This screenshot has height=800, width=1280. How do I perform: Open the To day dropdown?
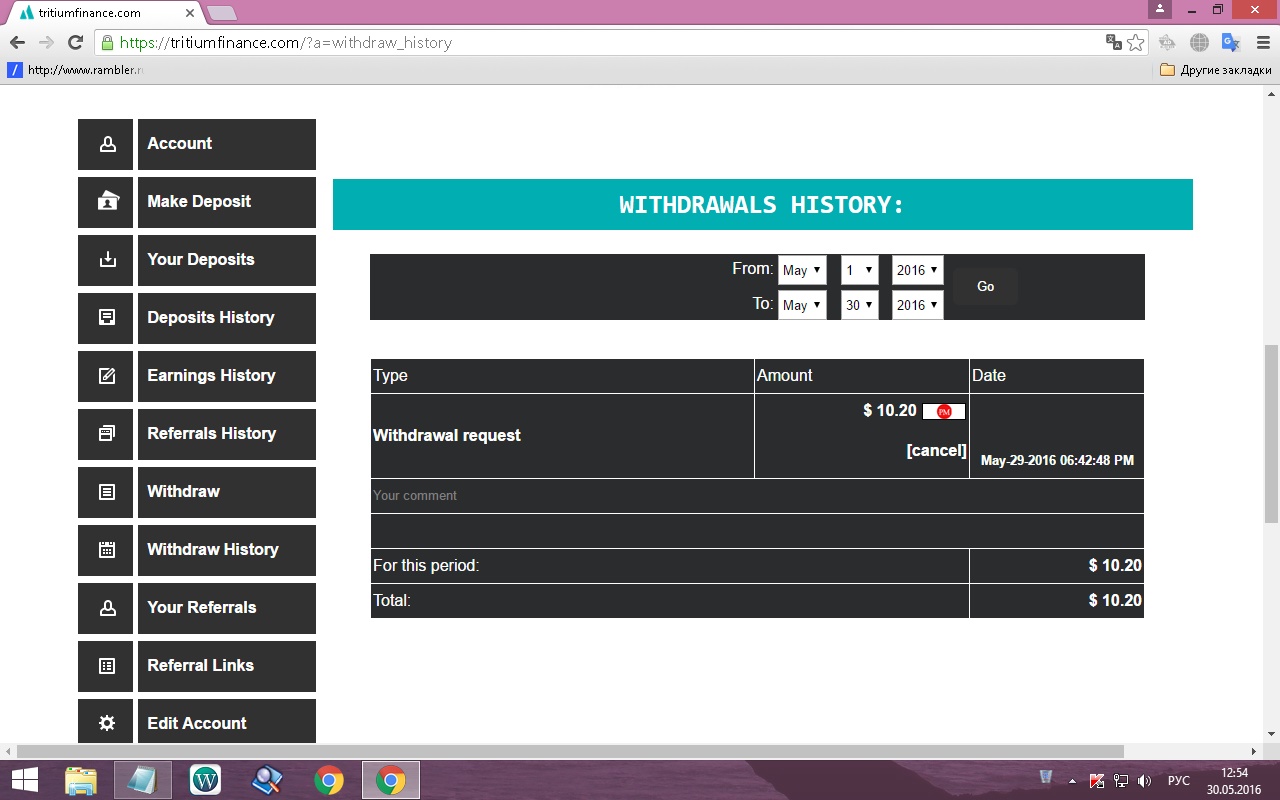pyautogui.click(x=859, y=305)
